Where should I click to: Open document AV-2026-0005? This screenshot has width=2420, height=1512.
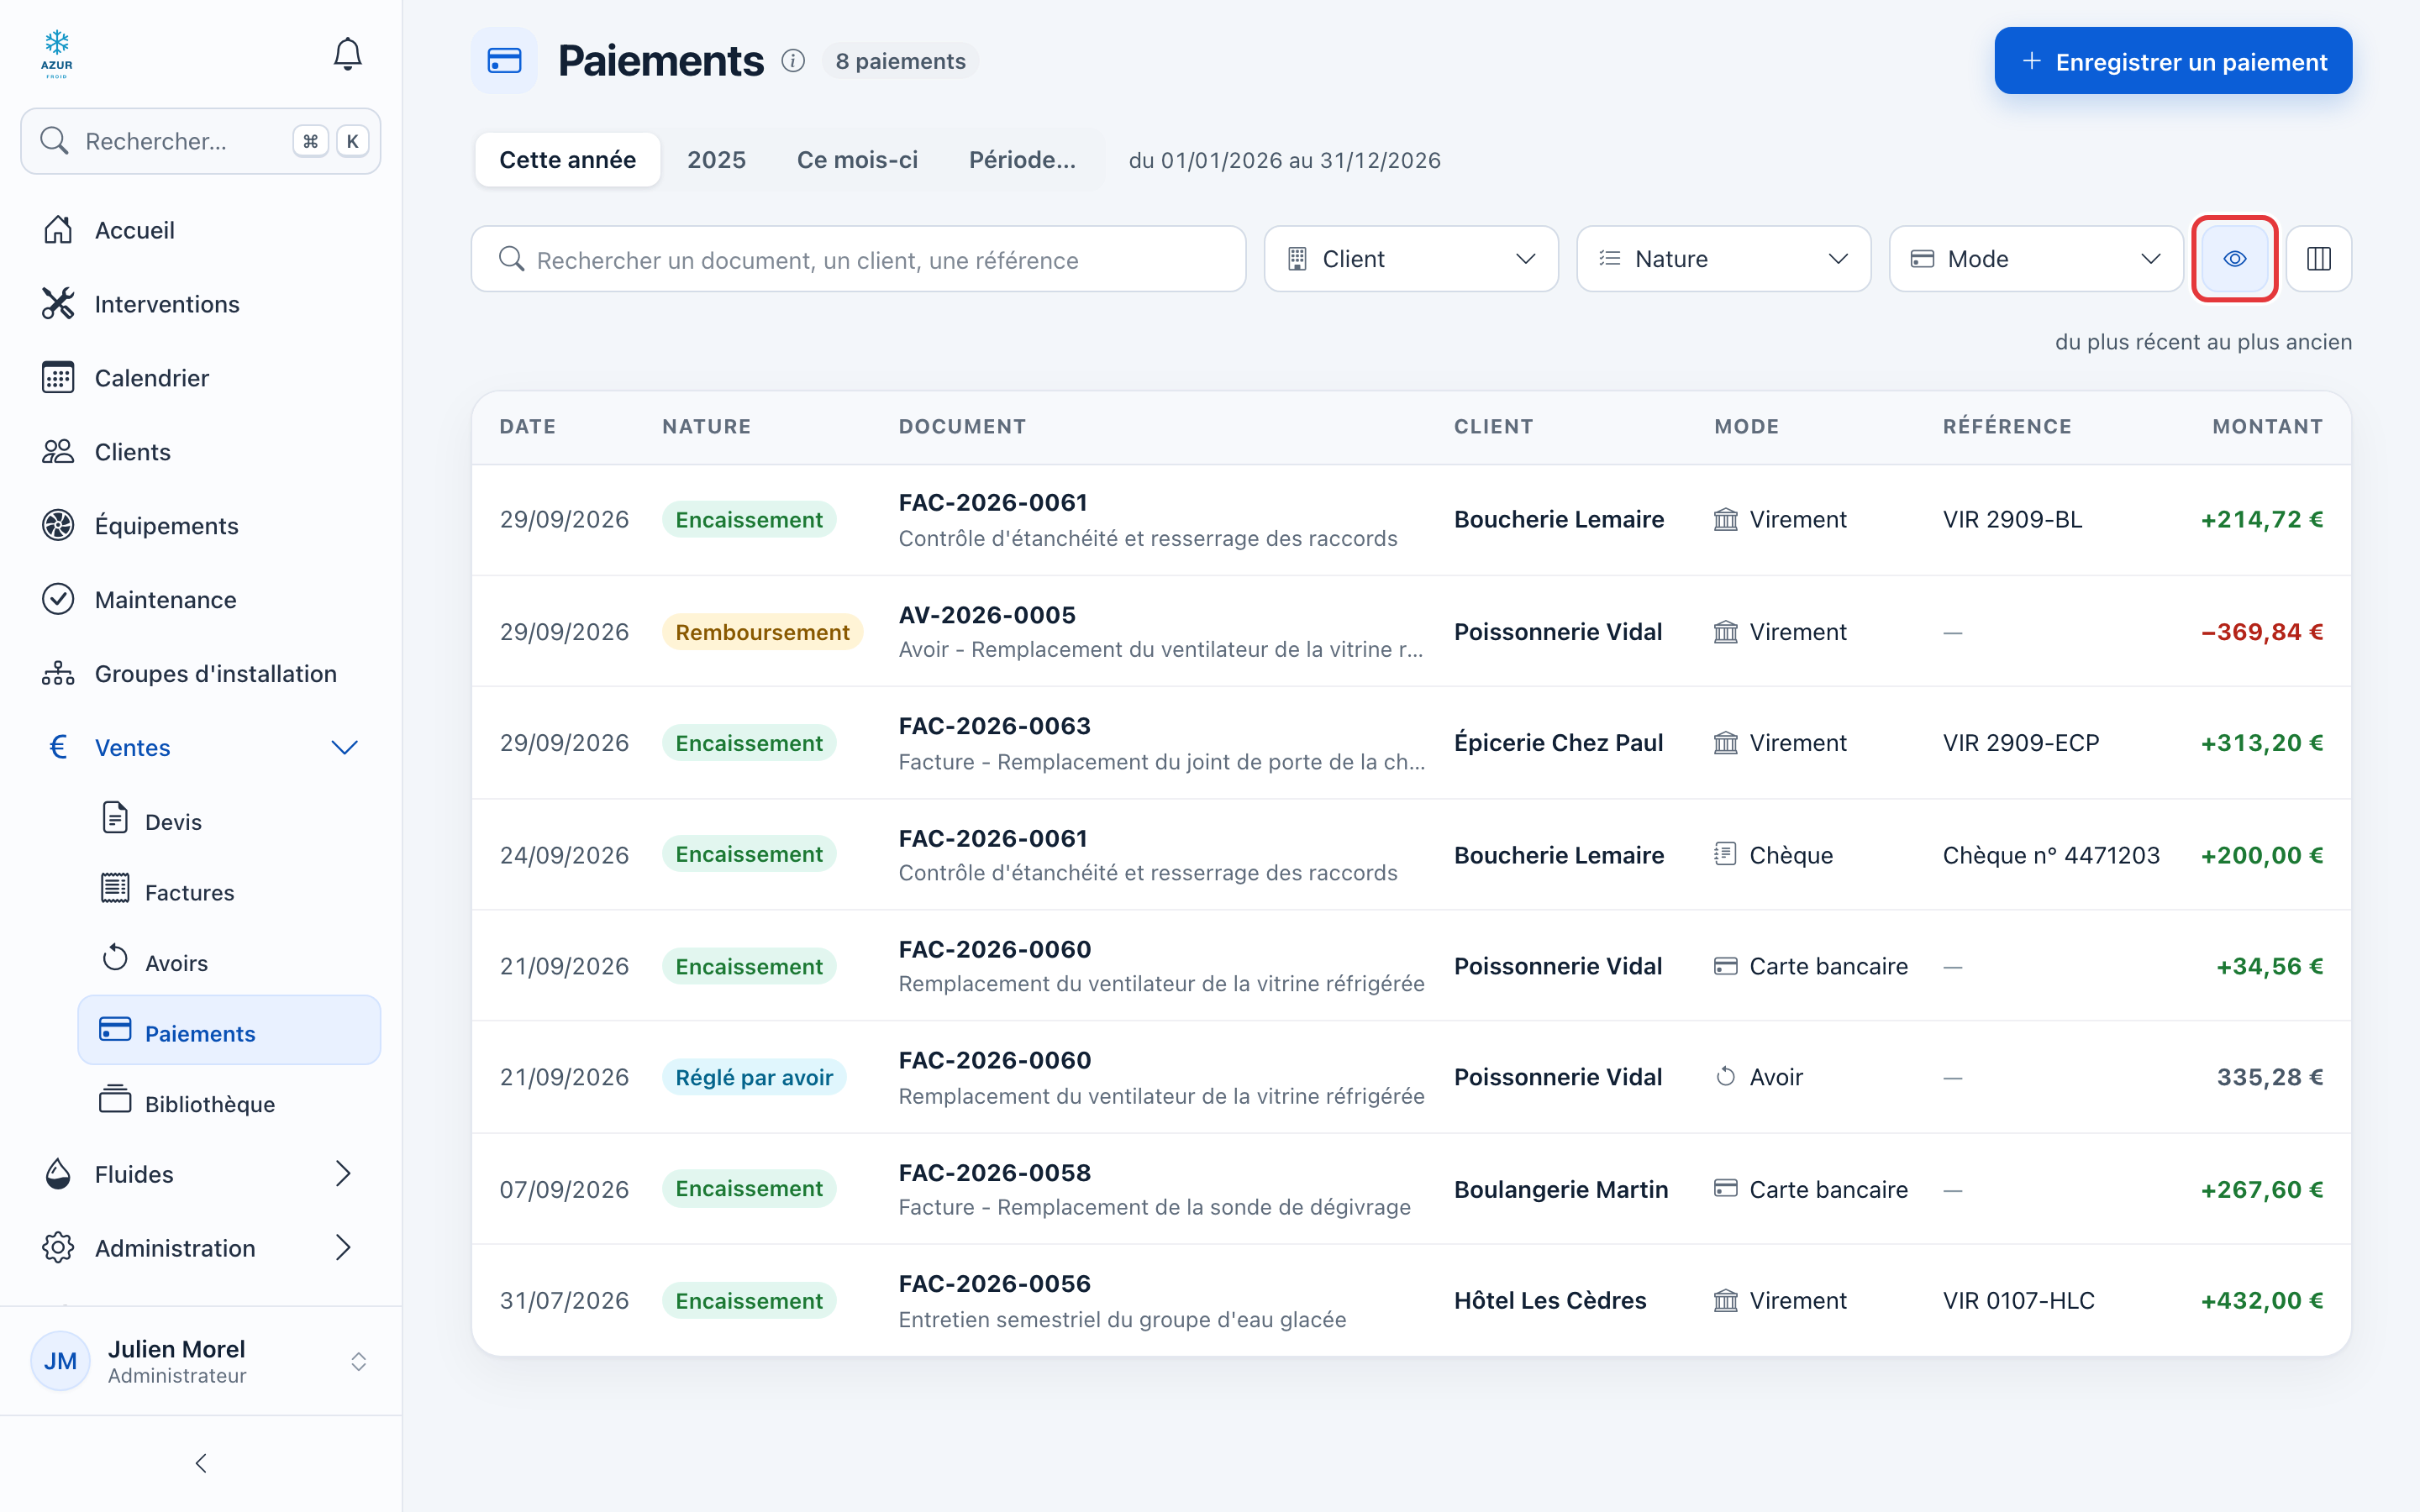pos(987,615)
